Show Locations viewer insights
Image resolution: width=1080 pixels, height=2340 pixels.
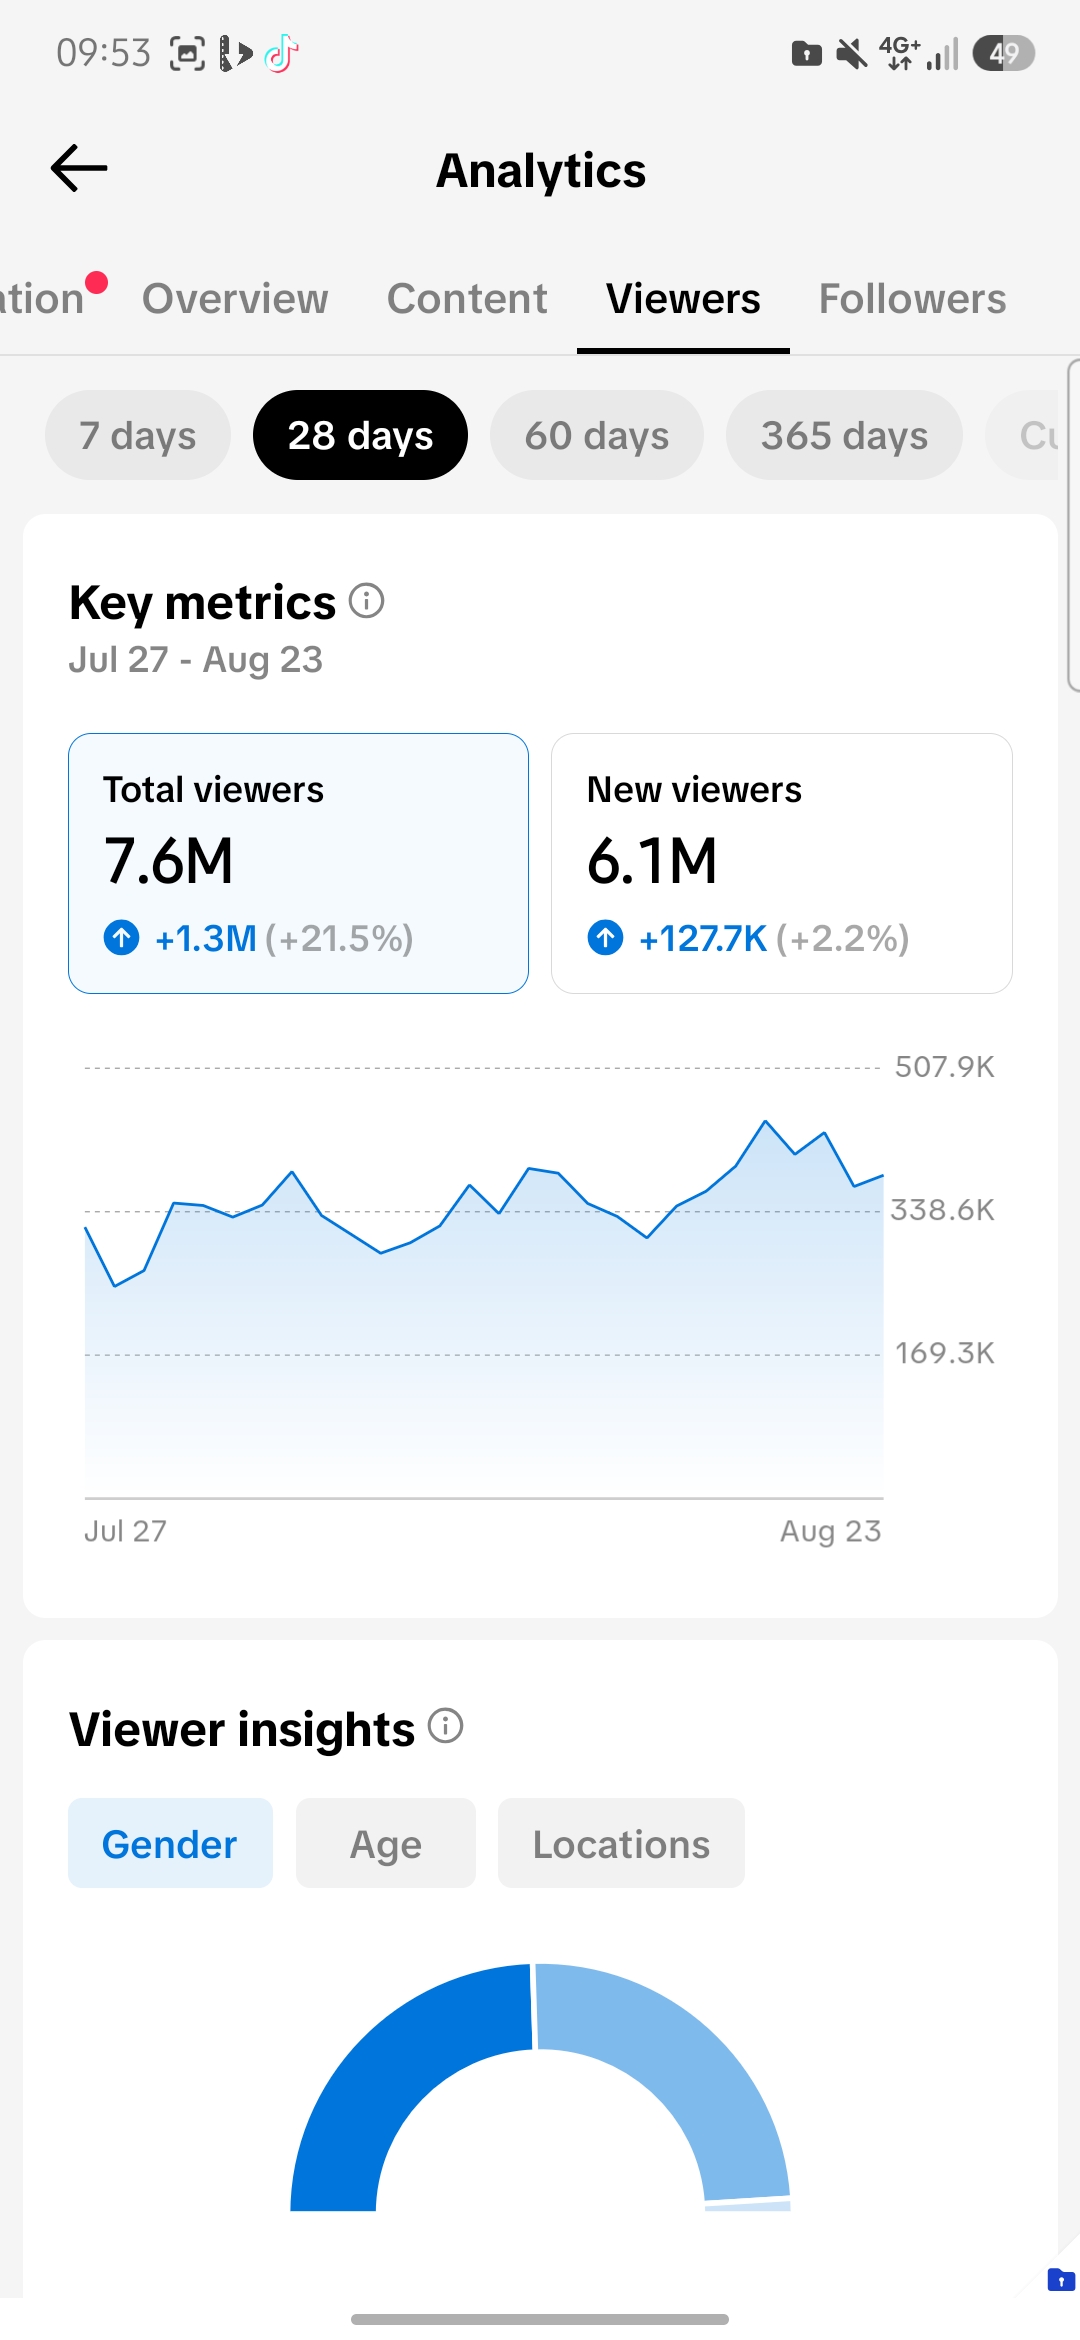tap(621, 1843)
